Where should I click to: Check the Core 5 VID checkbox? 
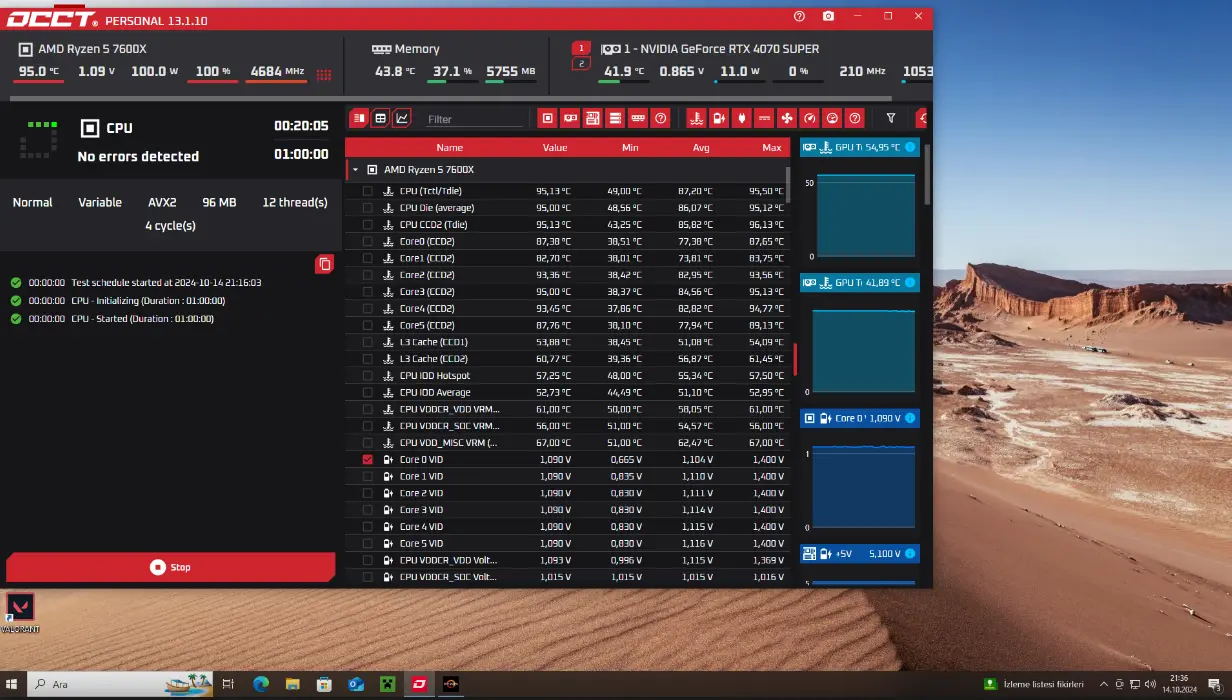tap(367, 543)
